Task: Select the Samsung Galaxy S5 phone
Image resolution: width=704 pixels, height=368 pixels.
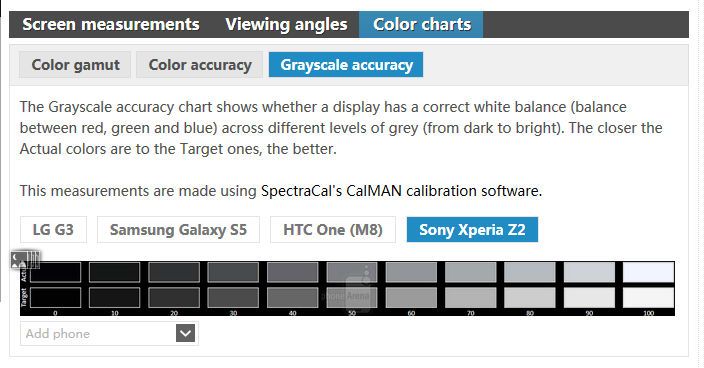Action: 178,230
